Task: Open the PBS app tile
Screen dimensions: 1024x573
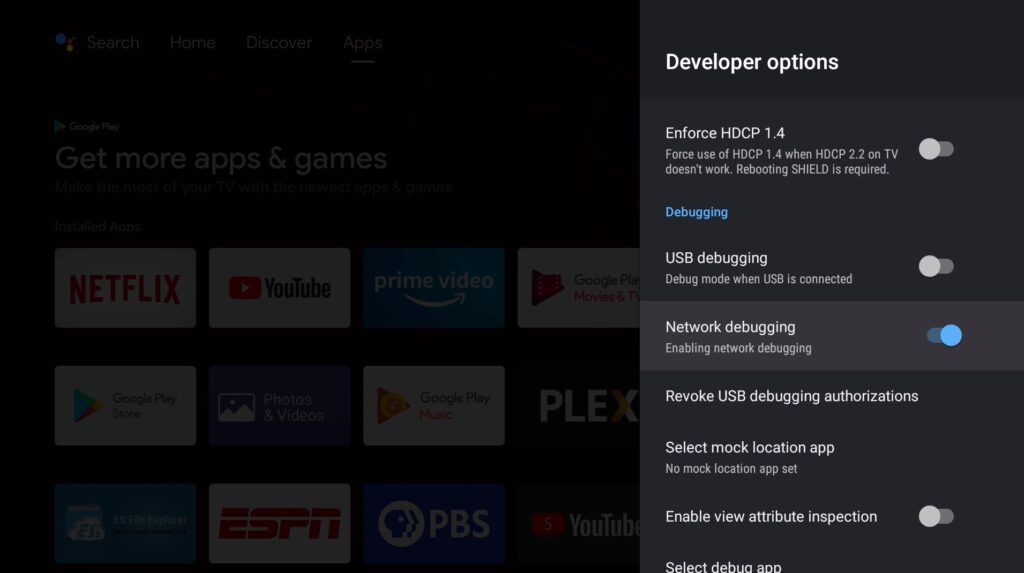Action: tap(434, 523)
